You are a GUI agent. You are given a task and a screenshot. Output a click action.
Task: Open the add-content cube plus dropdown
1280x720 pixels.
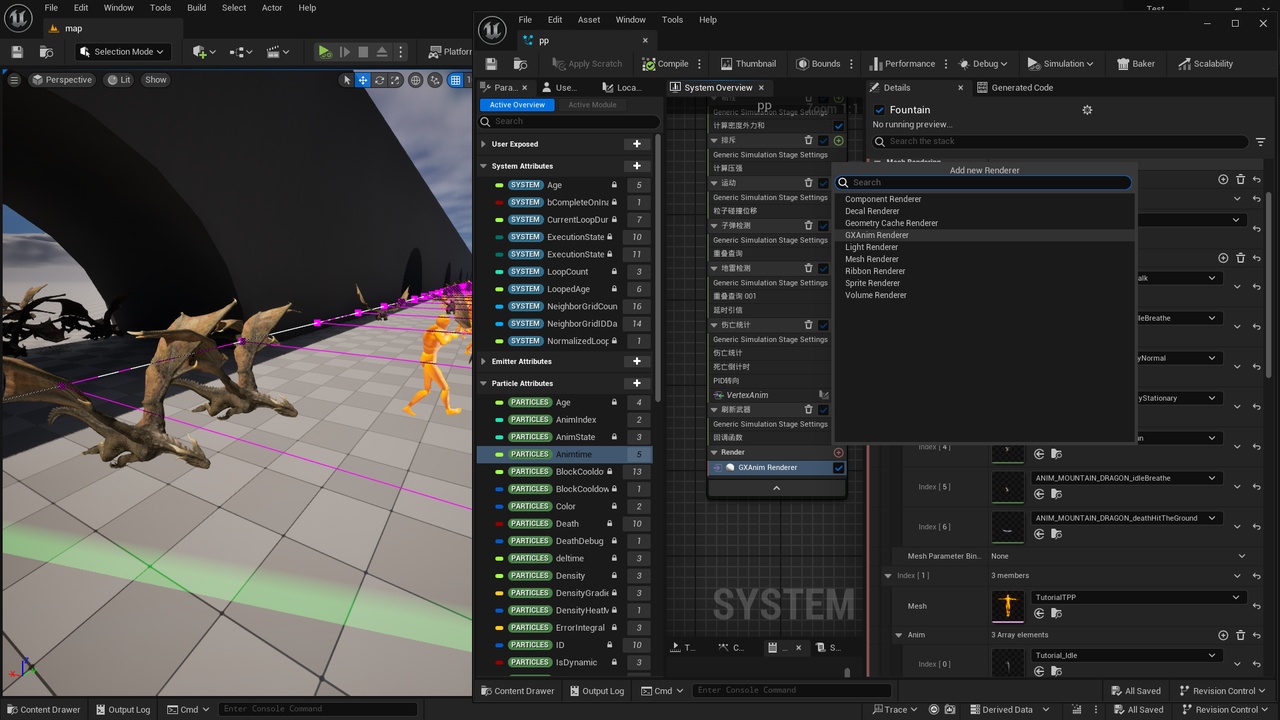(x=204, y=52)
